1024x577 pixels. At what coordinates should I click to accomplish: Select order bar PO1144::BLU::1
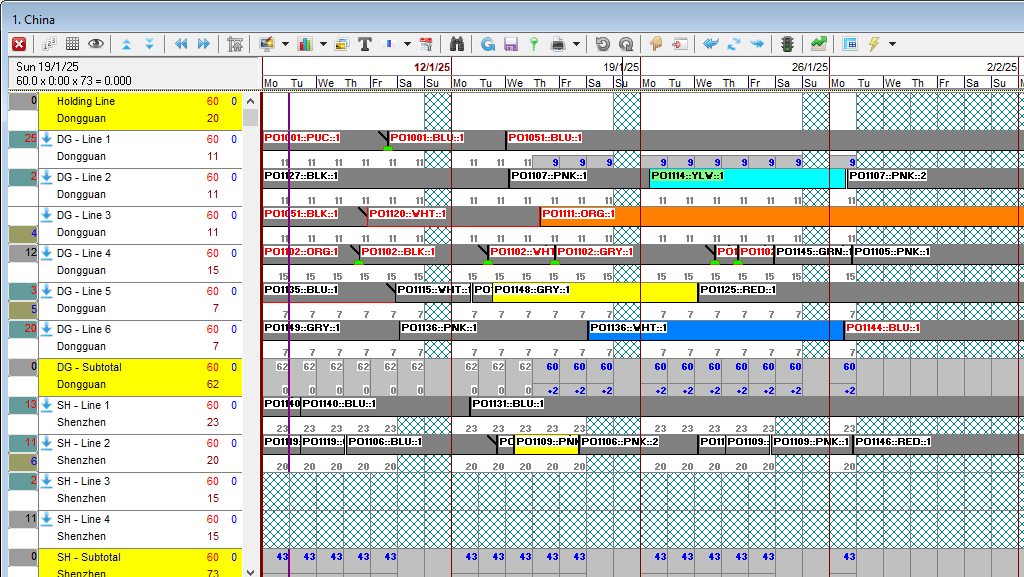pos(934,329)
